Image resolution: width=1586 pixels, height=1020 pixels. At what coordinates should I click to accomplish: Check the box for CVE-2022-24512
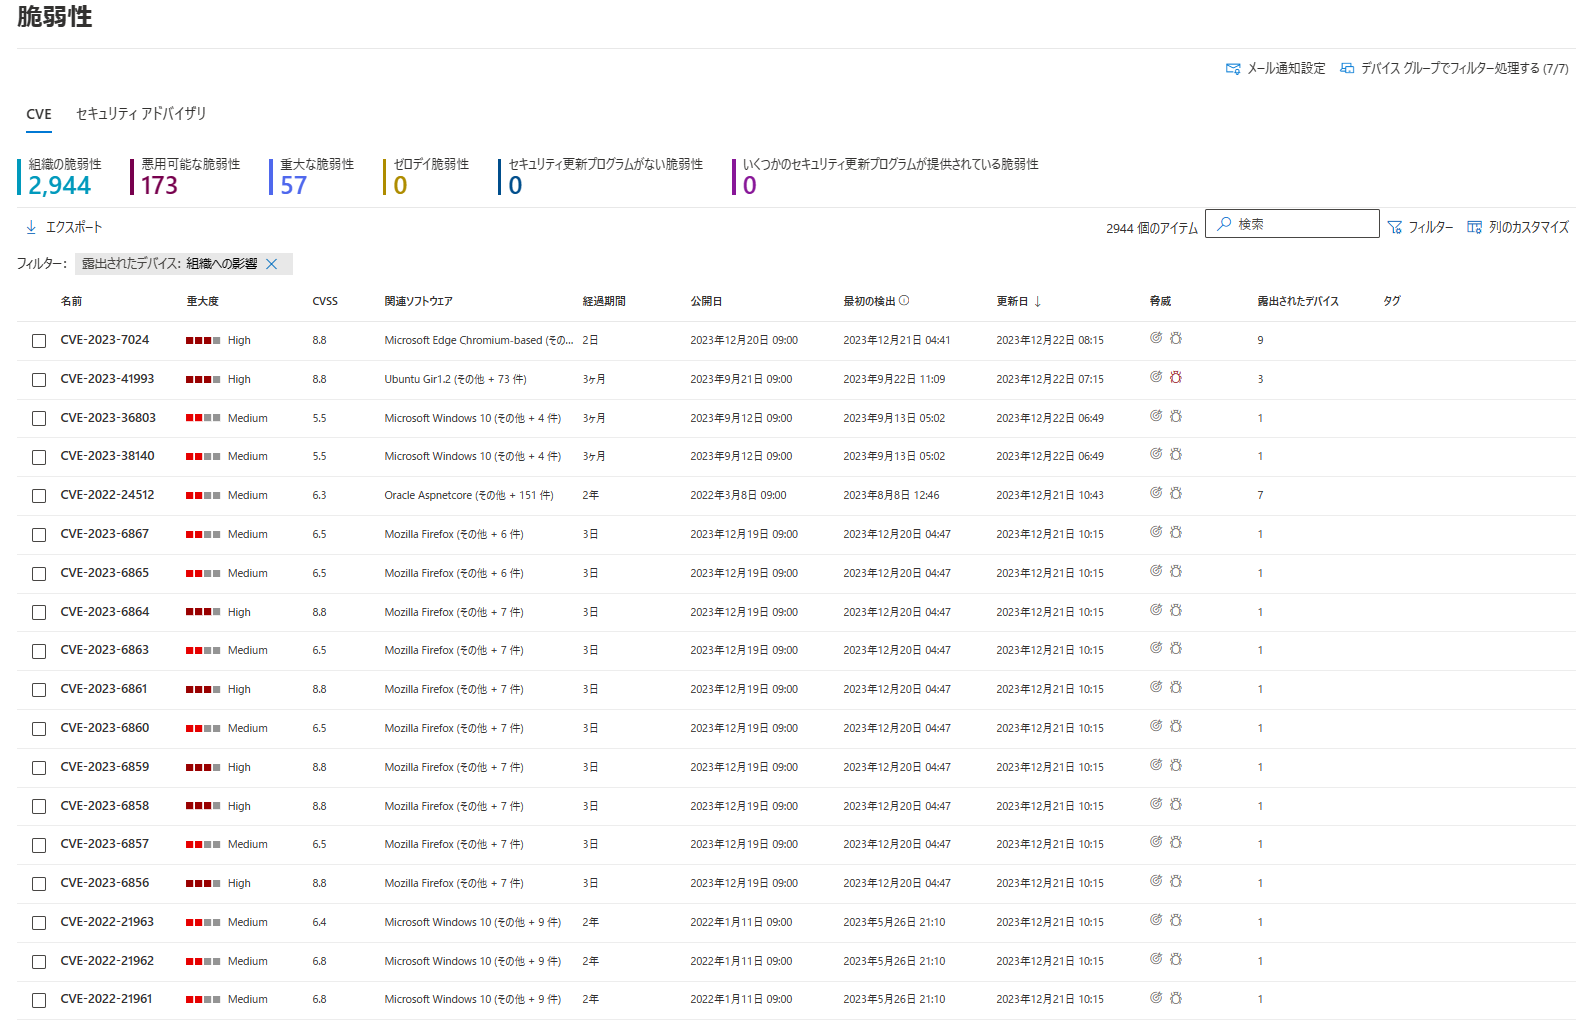(x=39, y=496)
